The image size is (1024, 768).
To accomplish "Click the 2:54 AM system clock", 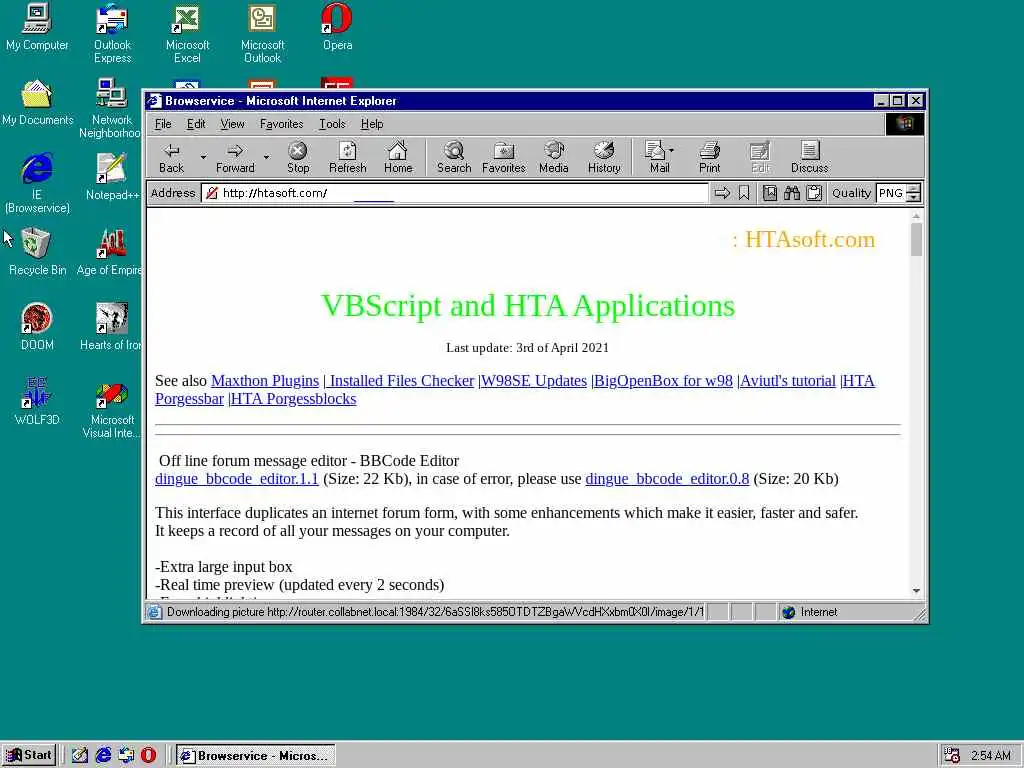I will coord(991,756).
